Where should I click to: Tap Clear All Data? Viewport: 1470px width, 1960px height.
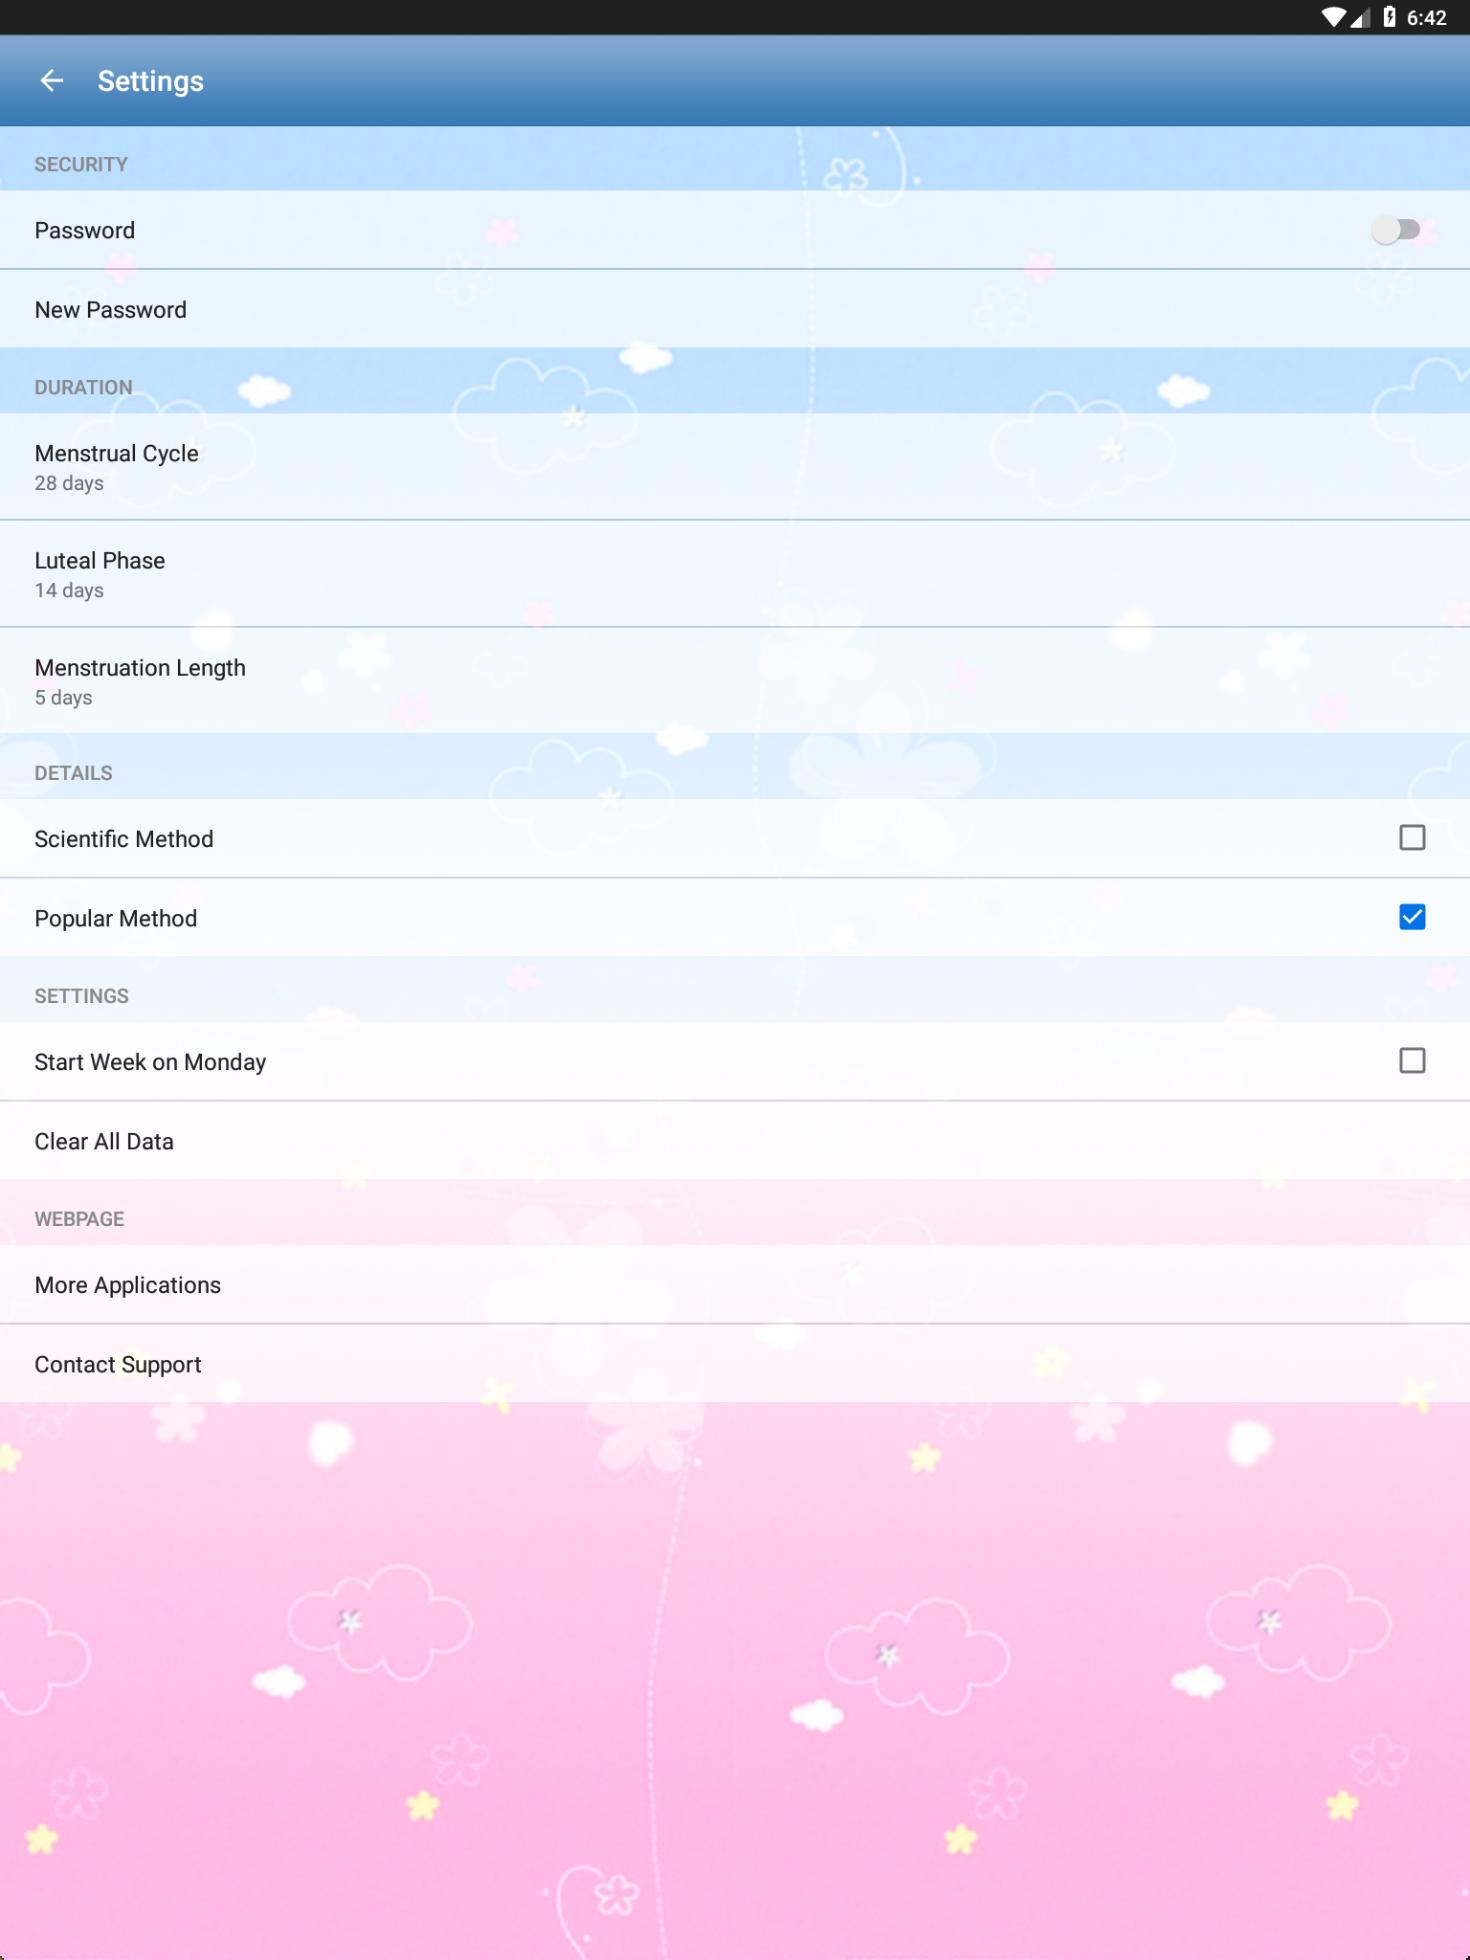point(735,1141)
